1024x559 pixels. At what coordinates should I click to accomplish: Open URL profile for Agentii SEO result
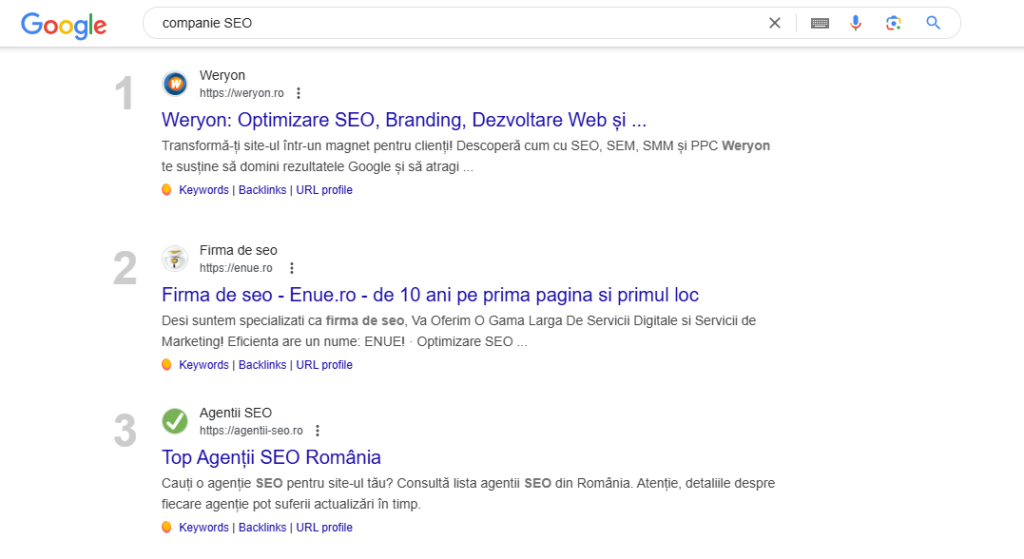tap(324, 527)
